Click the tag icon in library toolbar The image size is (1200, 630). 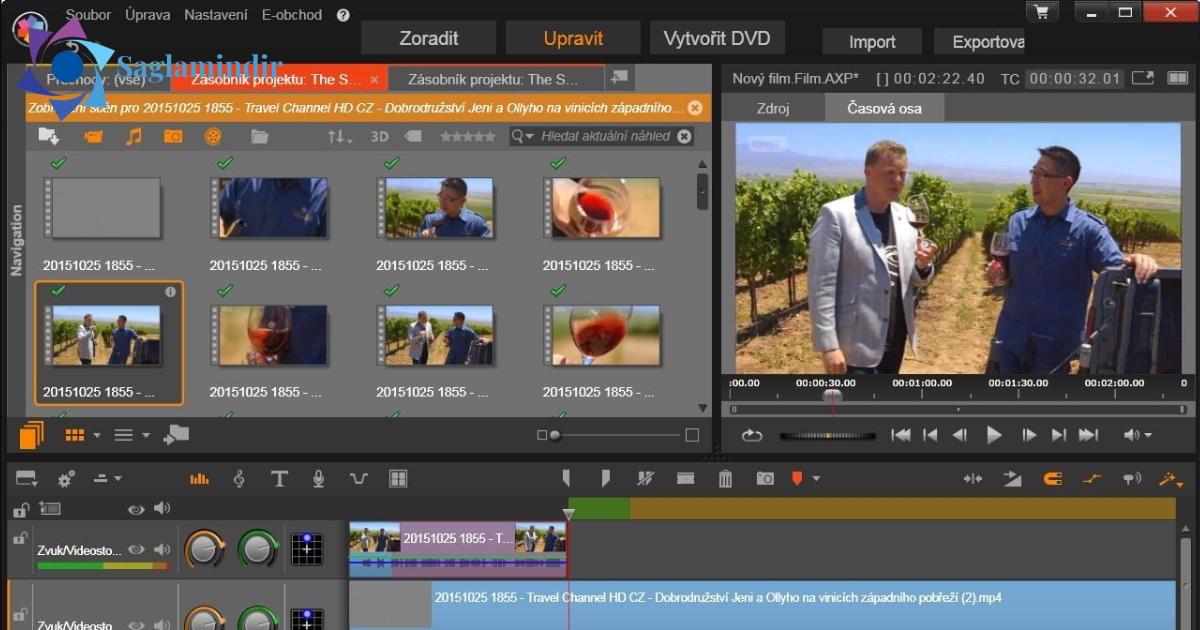413,136
